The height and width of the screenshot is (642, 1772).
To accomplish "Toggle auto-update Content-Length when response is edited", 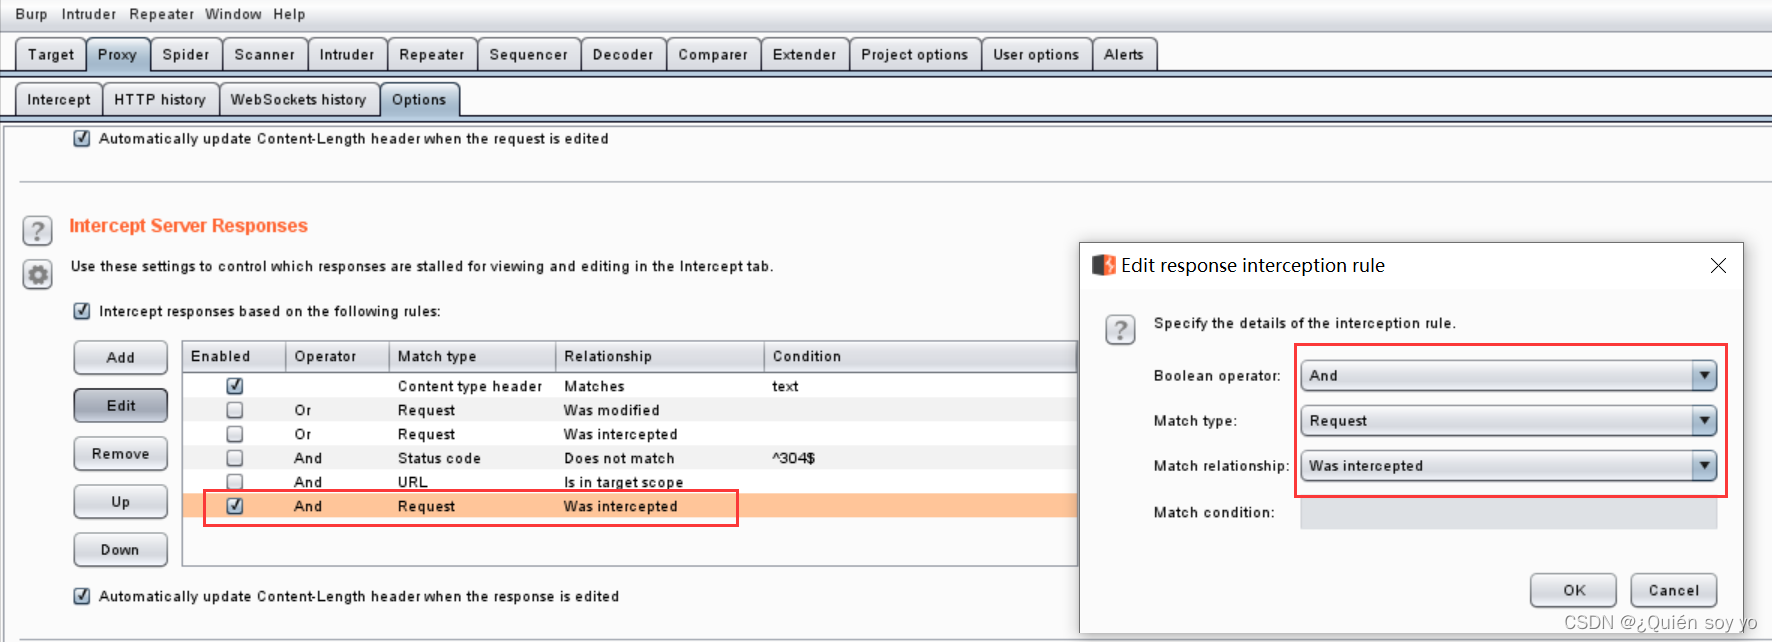I will coord(82,596).
